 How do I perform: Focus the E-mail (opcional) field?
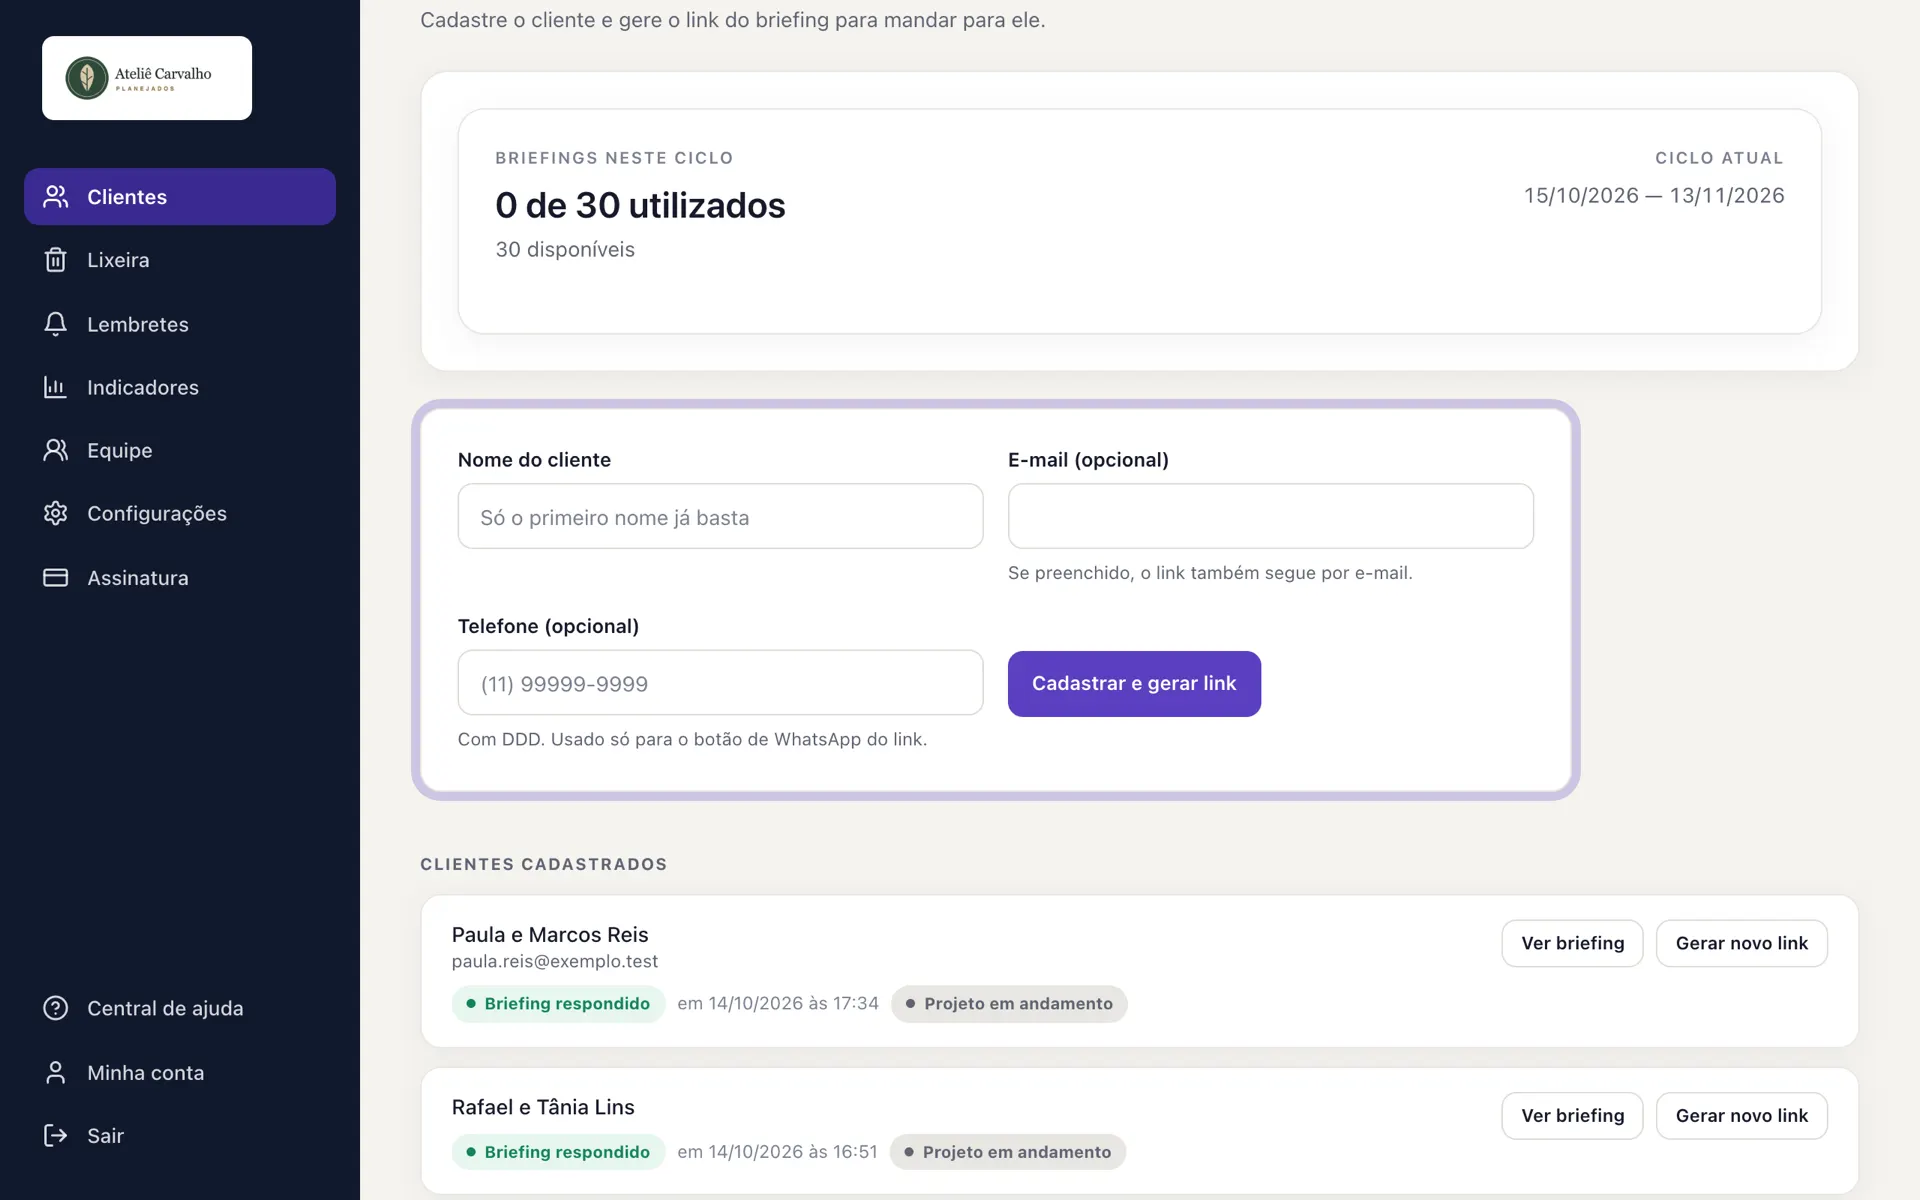(x=1270, y=516)
